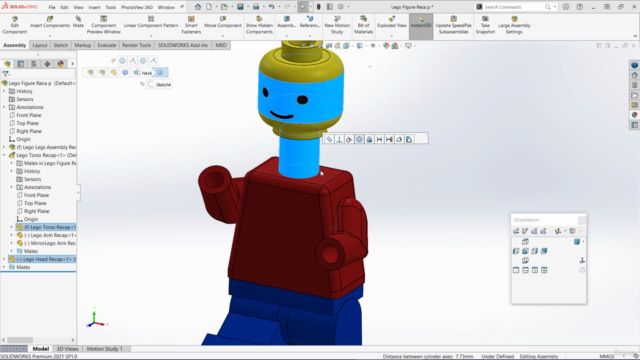The image size is (640, 360).
Task: Open Large Assembly Settings
Action: coord(514,25)
